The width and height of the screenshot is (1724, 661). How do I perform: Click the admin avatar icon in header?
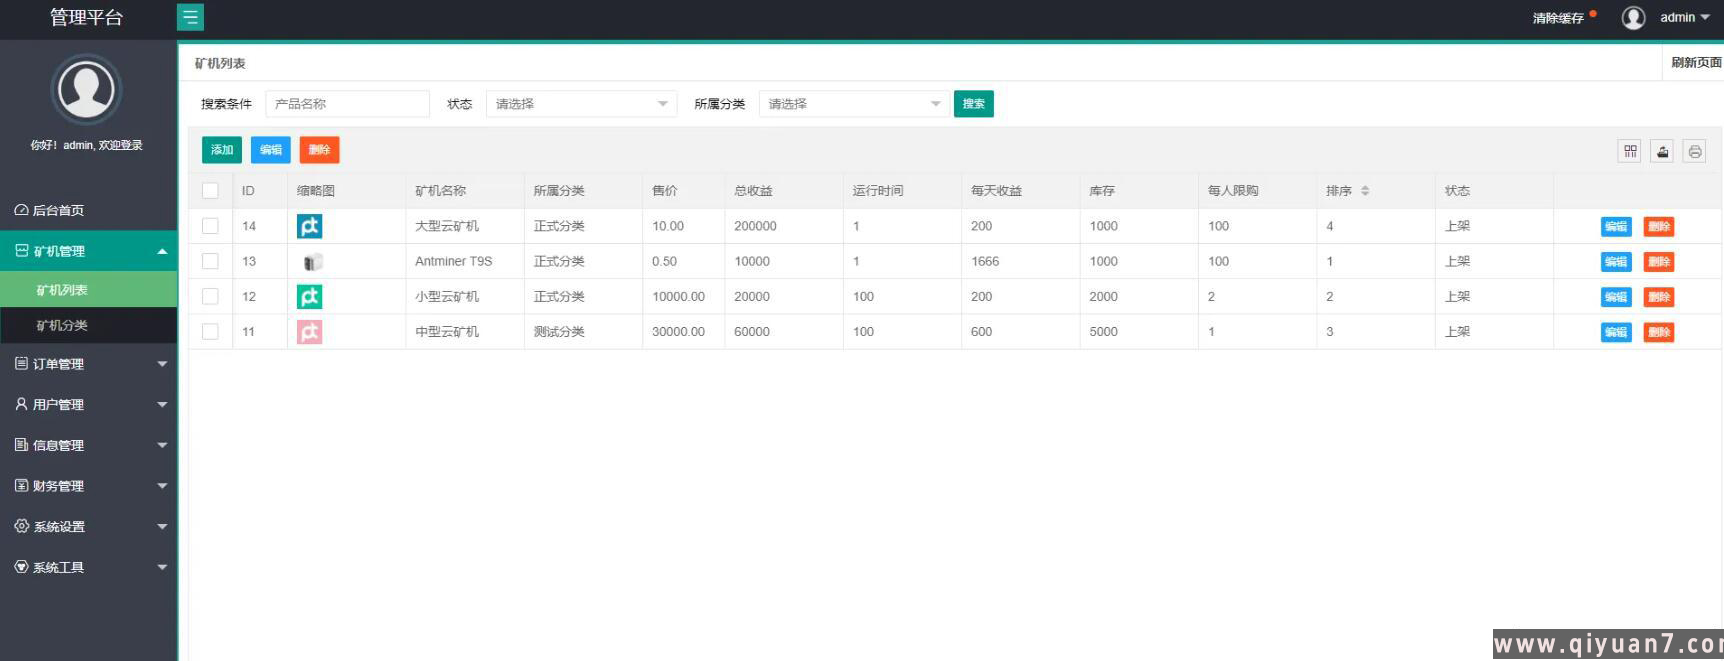(1633, 18)
